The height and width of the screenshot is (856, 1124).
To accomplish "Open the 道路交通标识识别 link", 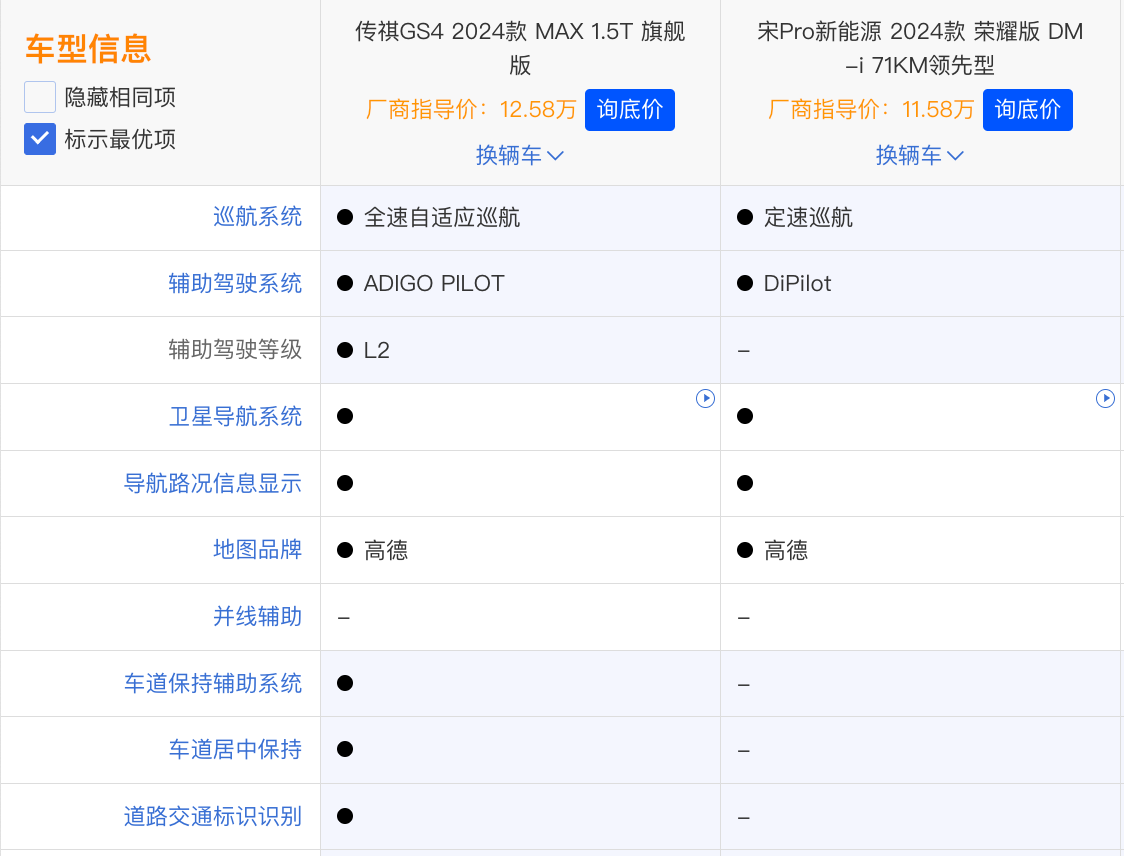I will pos(213,816).
